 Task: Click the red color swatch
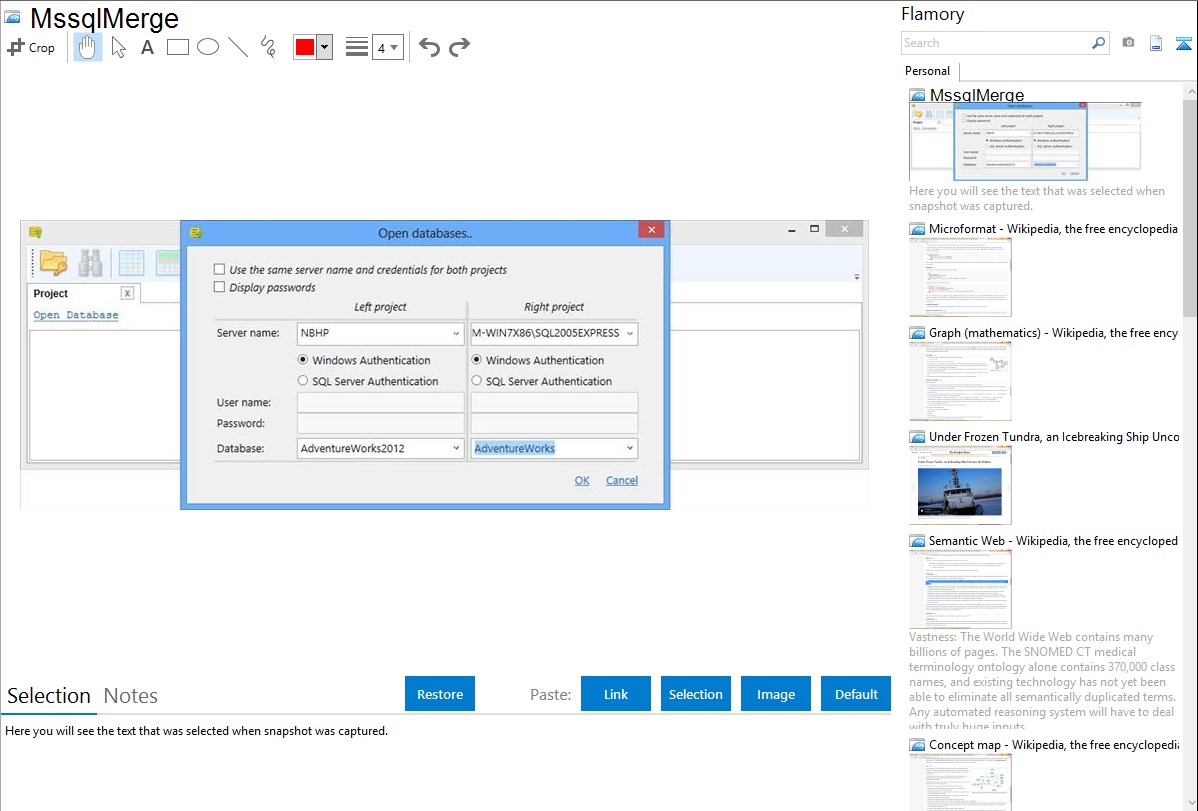point(305,47)
